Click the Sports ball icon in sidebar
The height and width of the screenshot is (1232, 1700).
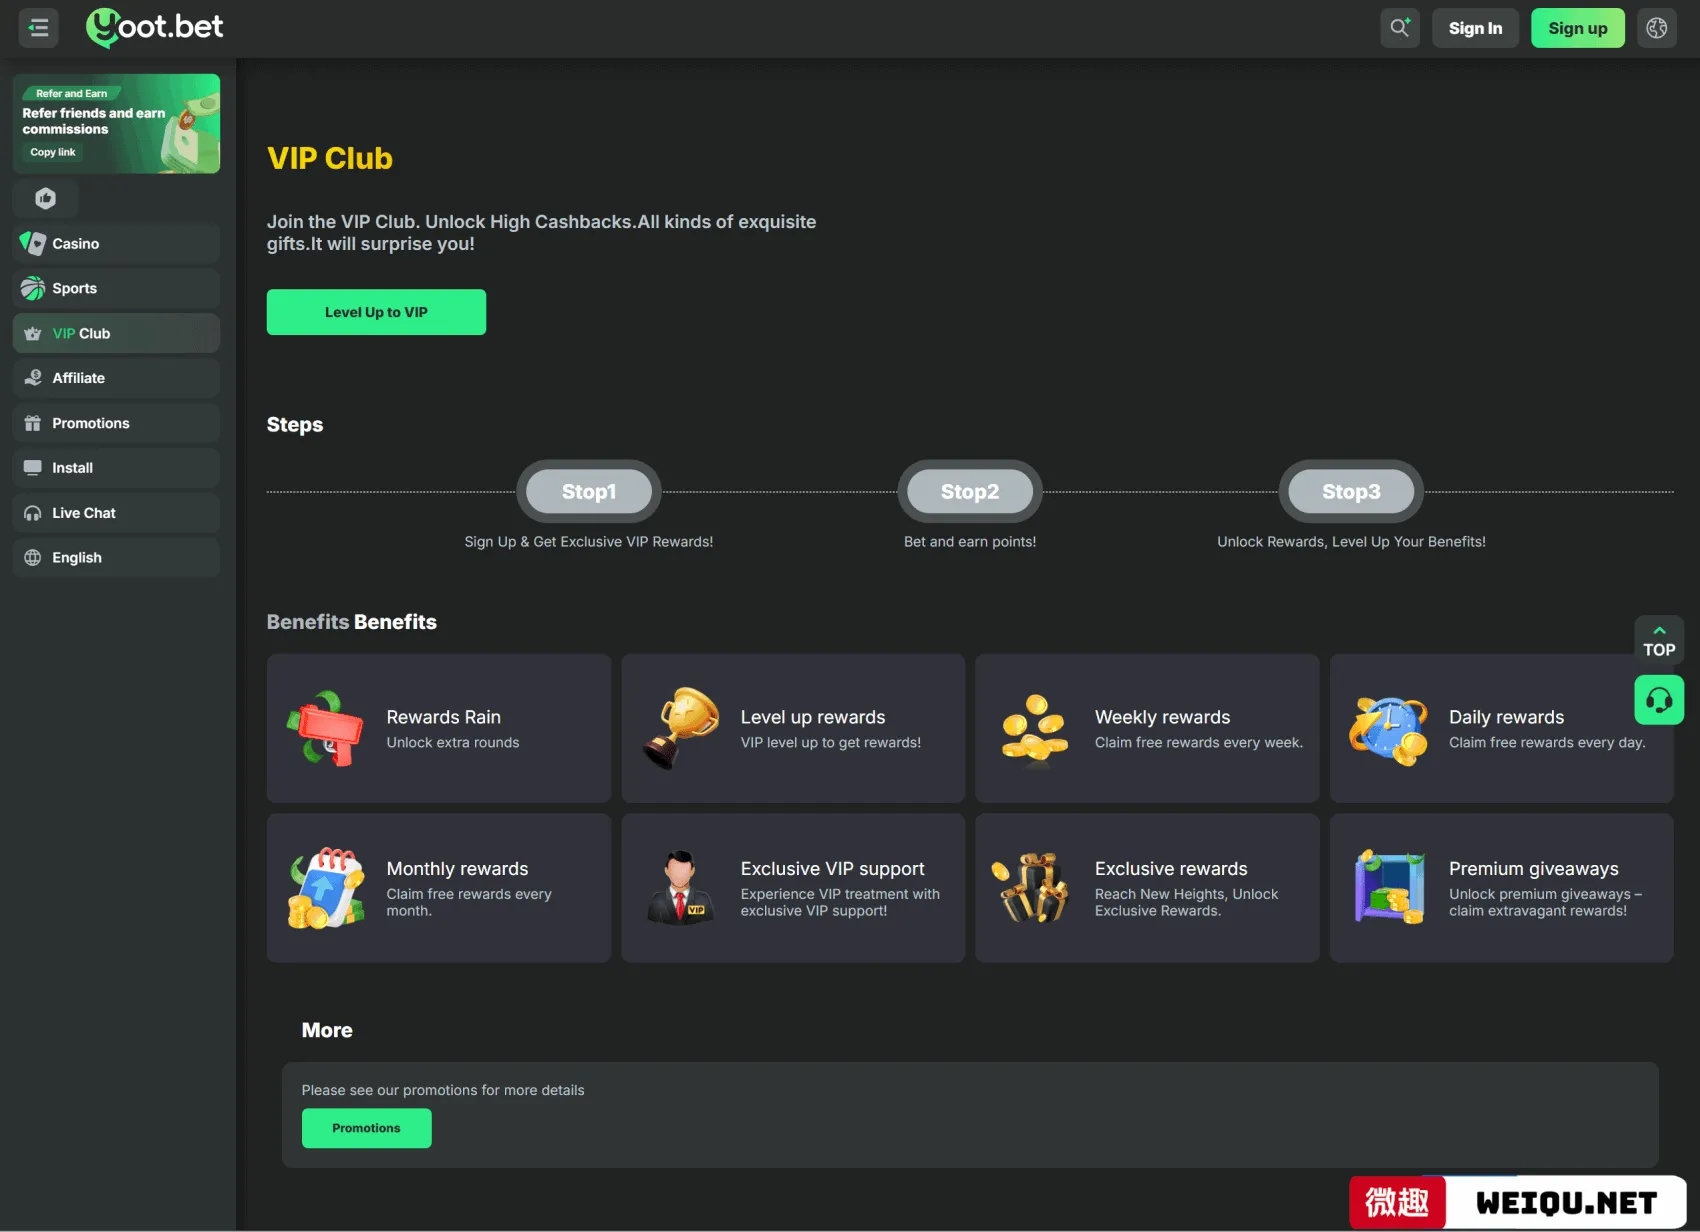click(x=33, y=288)
